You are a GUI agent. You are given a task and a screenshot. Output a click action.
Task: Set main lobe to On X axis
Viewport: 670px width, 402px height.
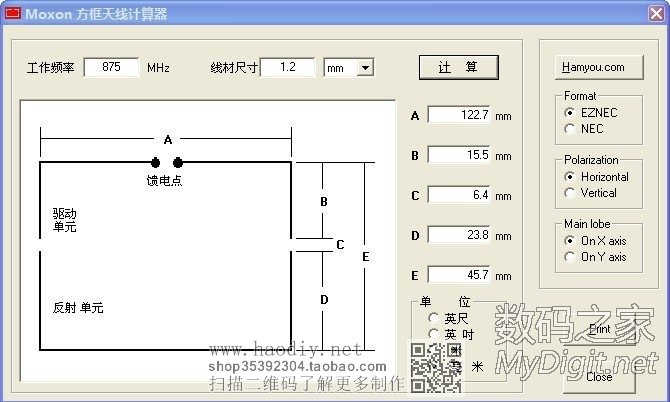pos(570,241)
